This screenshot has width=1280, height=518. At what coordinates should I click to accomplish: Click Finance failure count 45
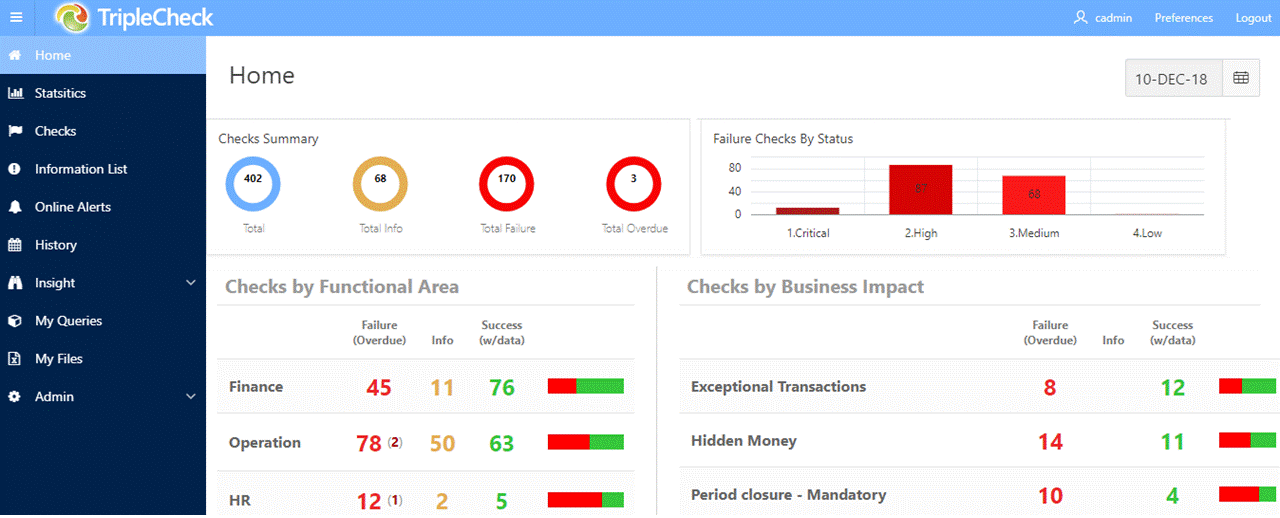378,387
